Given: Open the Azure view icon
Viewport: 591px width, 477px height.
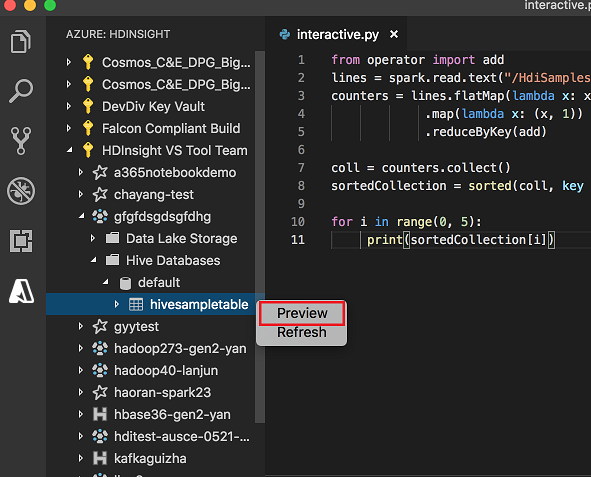Looking at the screenshot, I should [21, 291].
